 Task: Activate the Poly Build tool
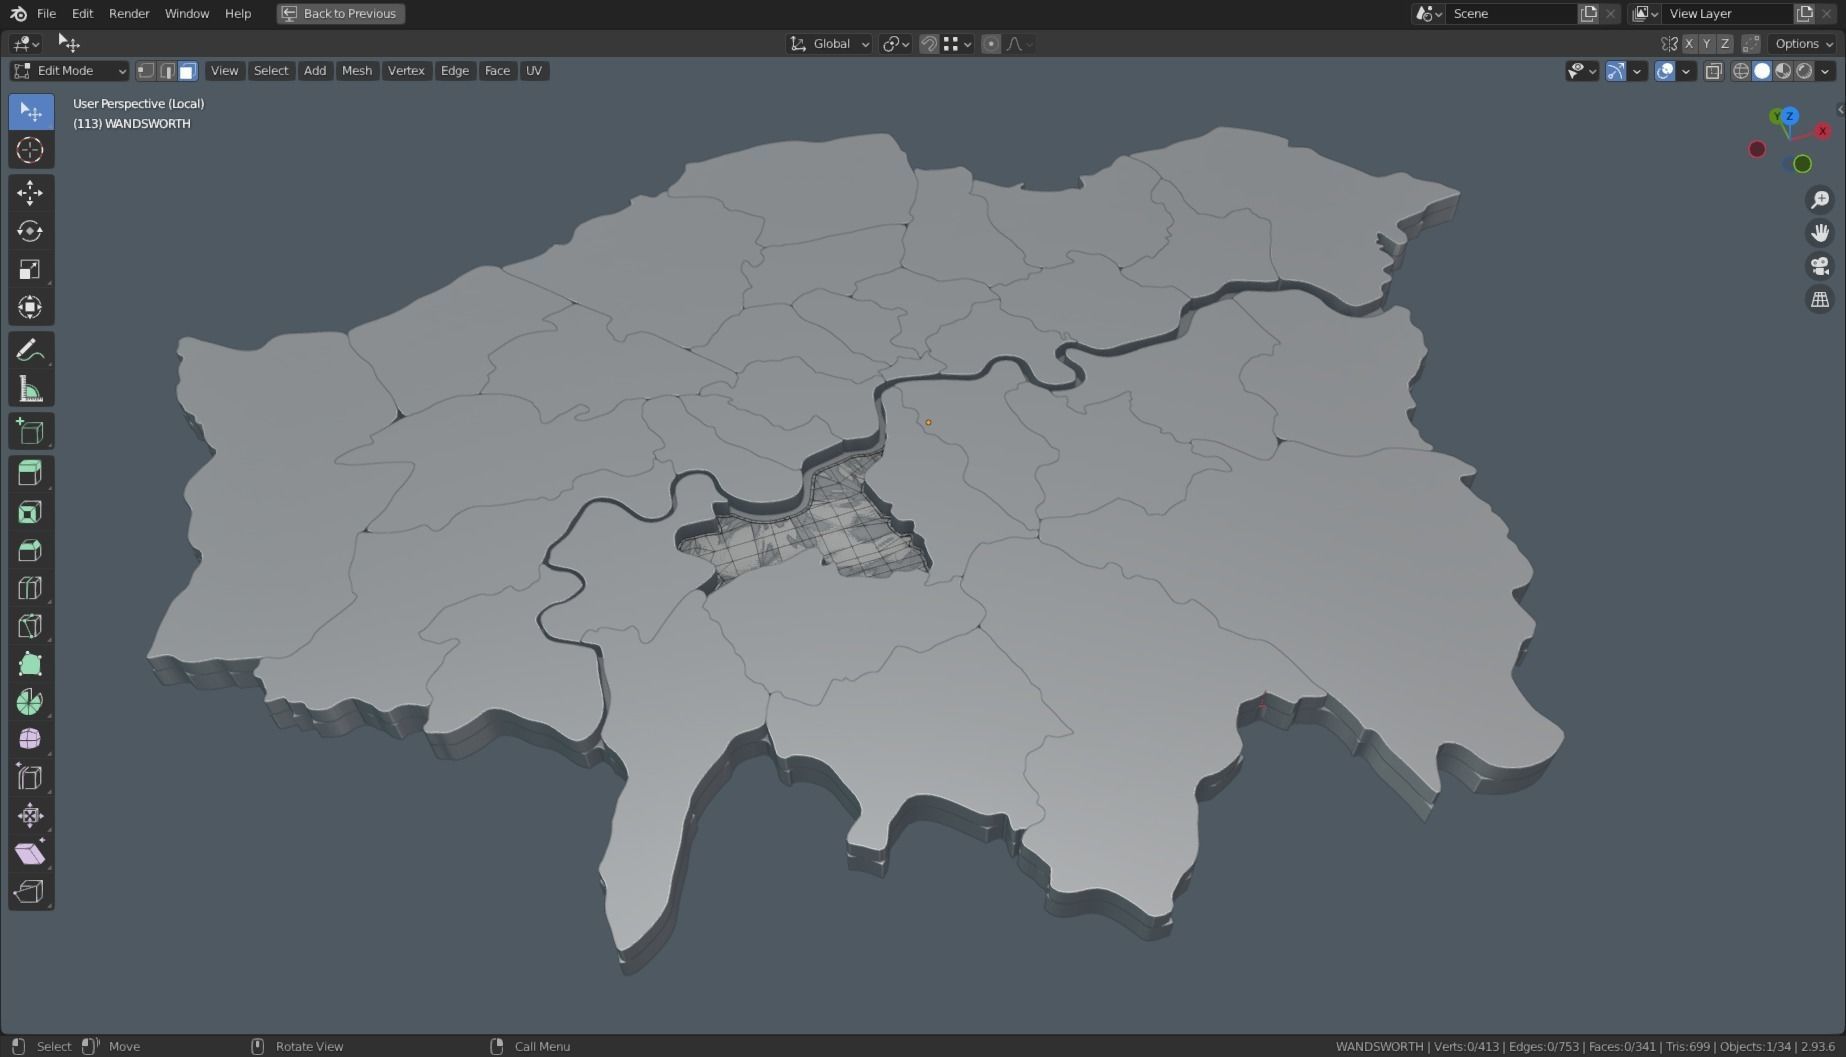pyautogui.click(x=30, y=664)
